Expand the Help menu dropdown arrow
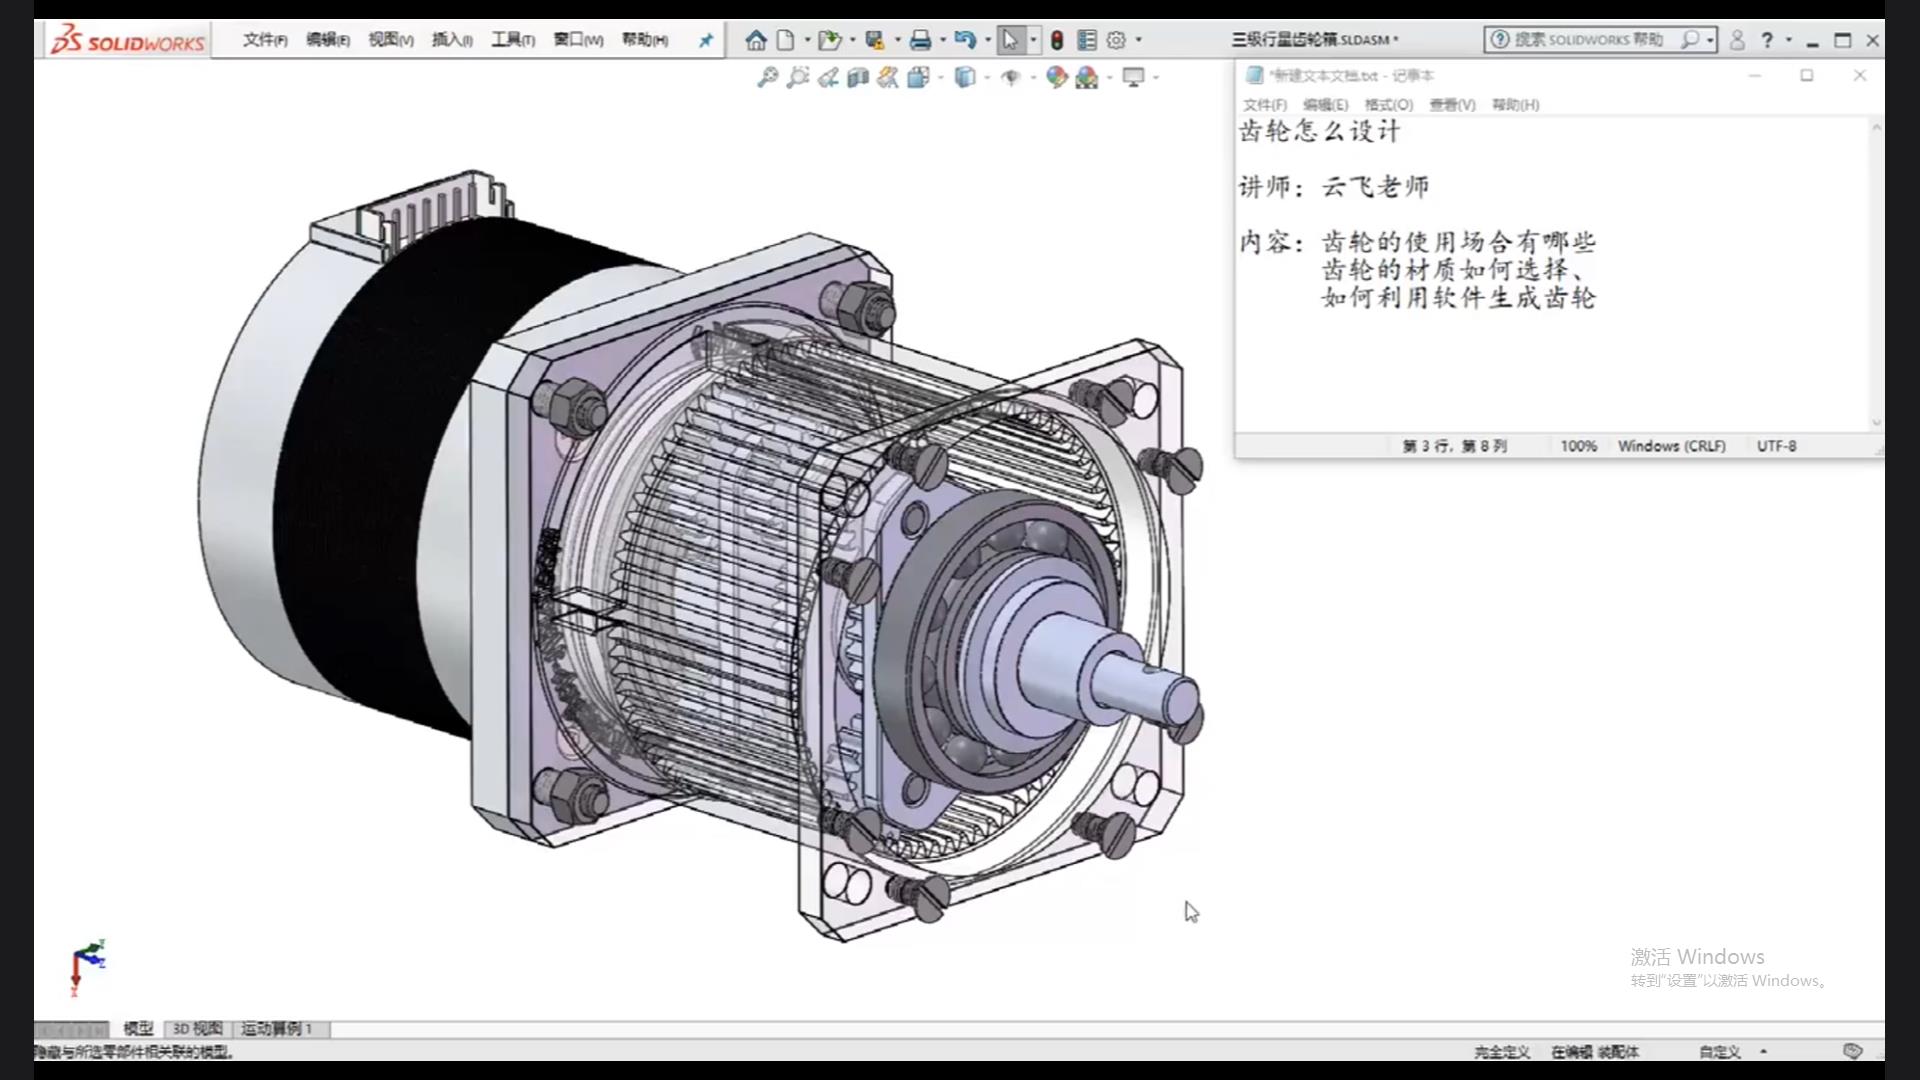Image resolution: width=1920 pixels, height=1080 pixels. pos(1789,40)
